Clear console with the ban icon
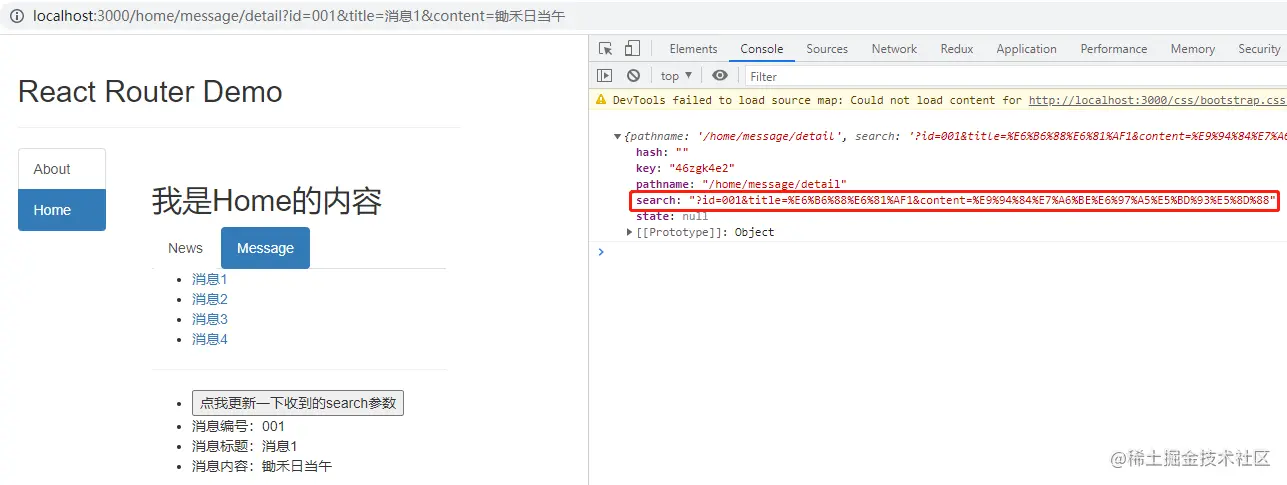1287x485 pixels. pos(633,75)
